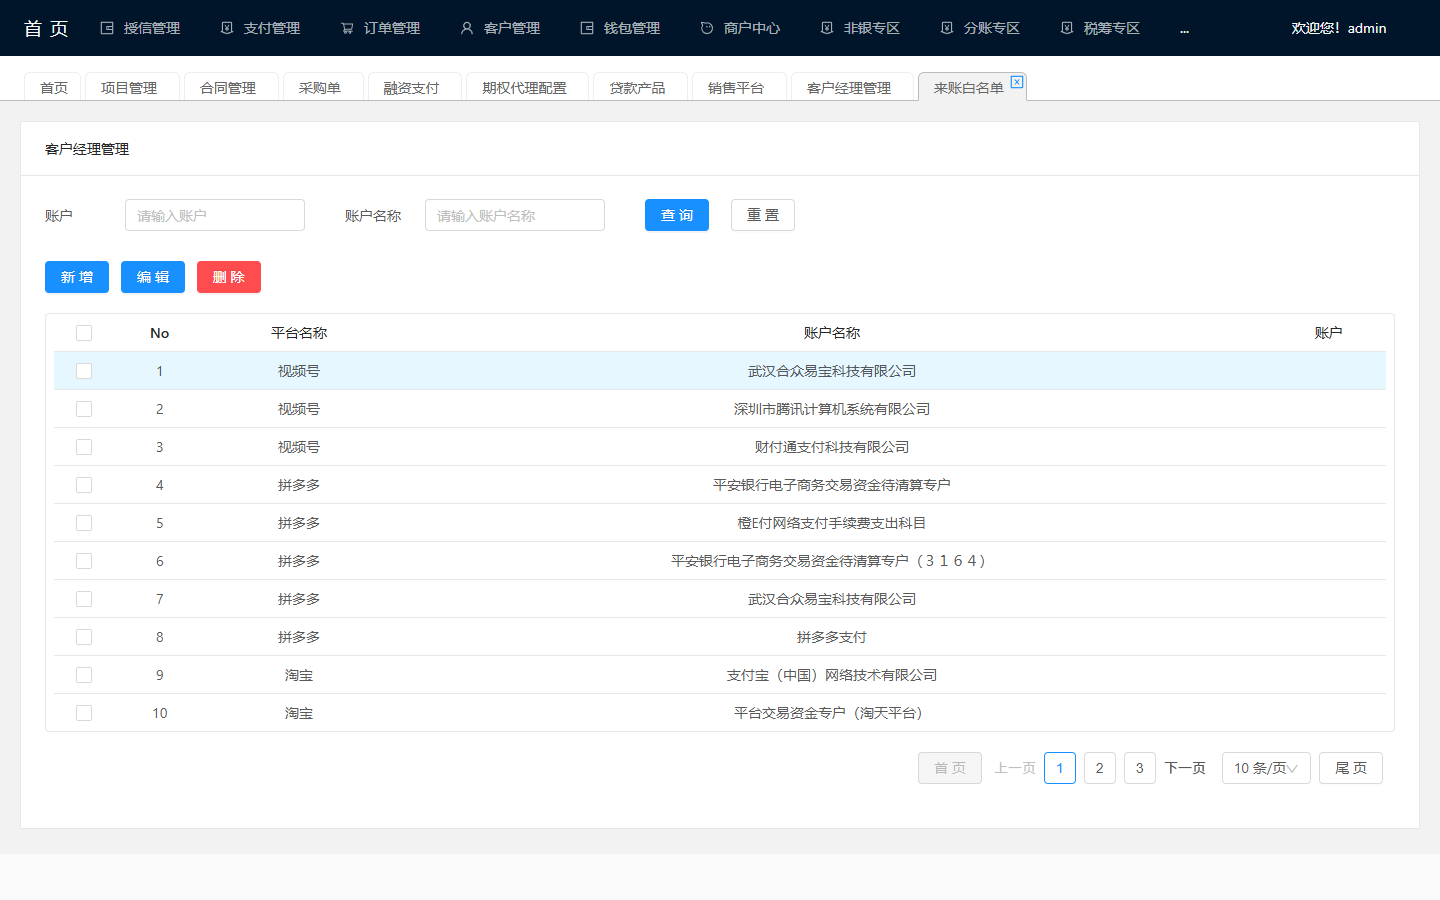Click the 平台名称 column header
This screenshot has width=1440, height=900.
pos(299,333)
